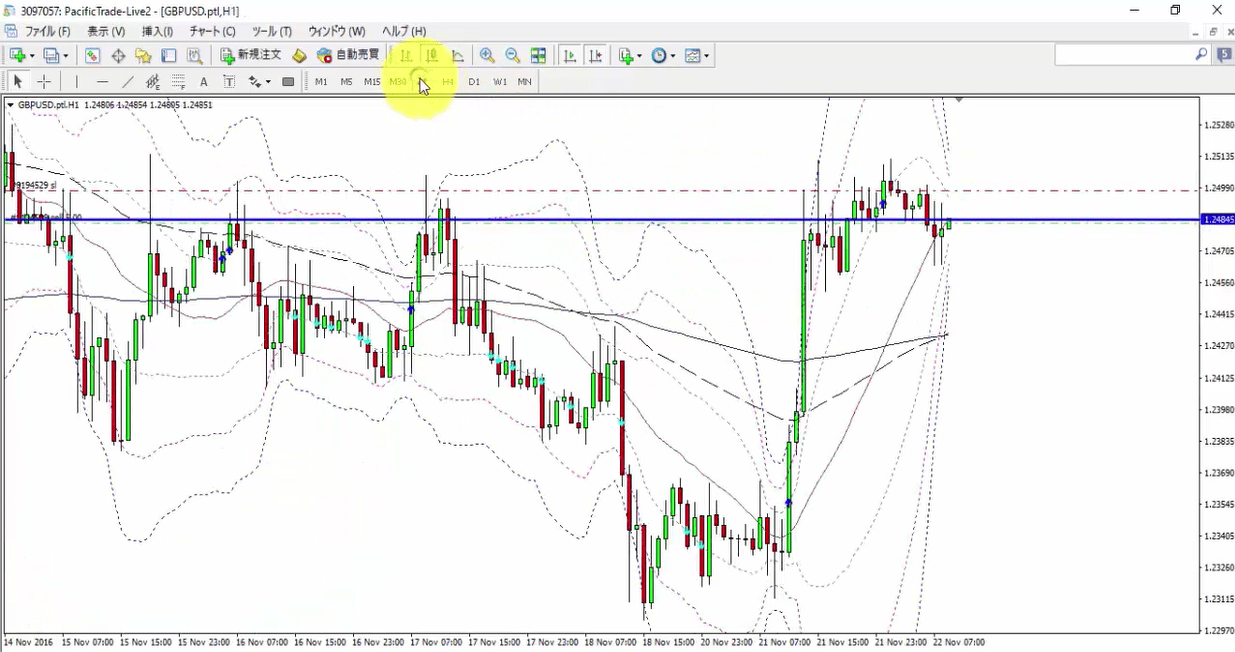Toggle 自動売買 auto trading

coord(347,56)
